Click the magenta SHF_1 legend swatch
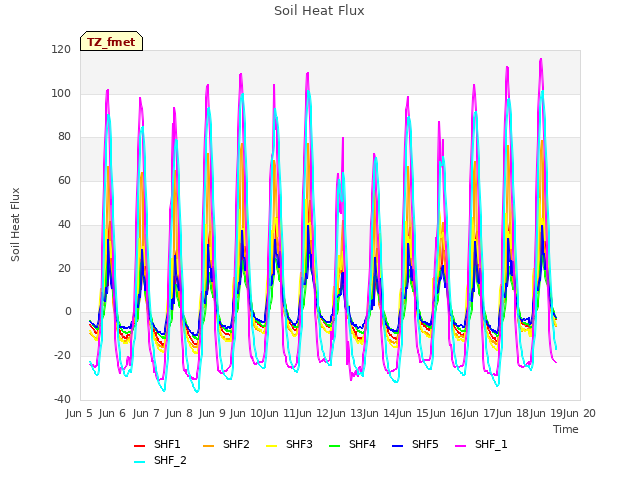This screenshot has width=640, height=480. (460, 446)
